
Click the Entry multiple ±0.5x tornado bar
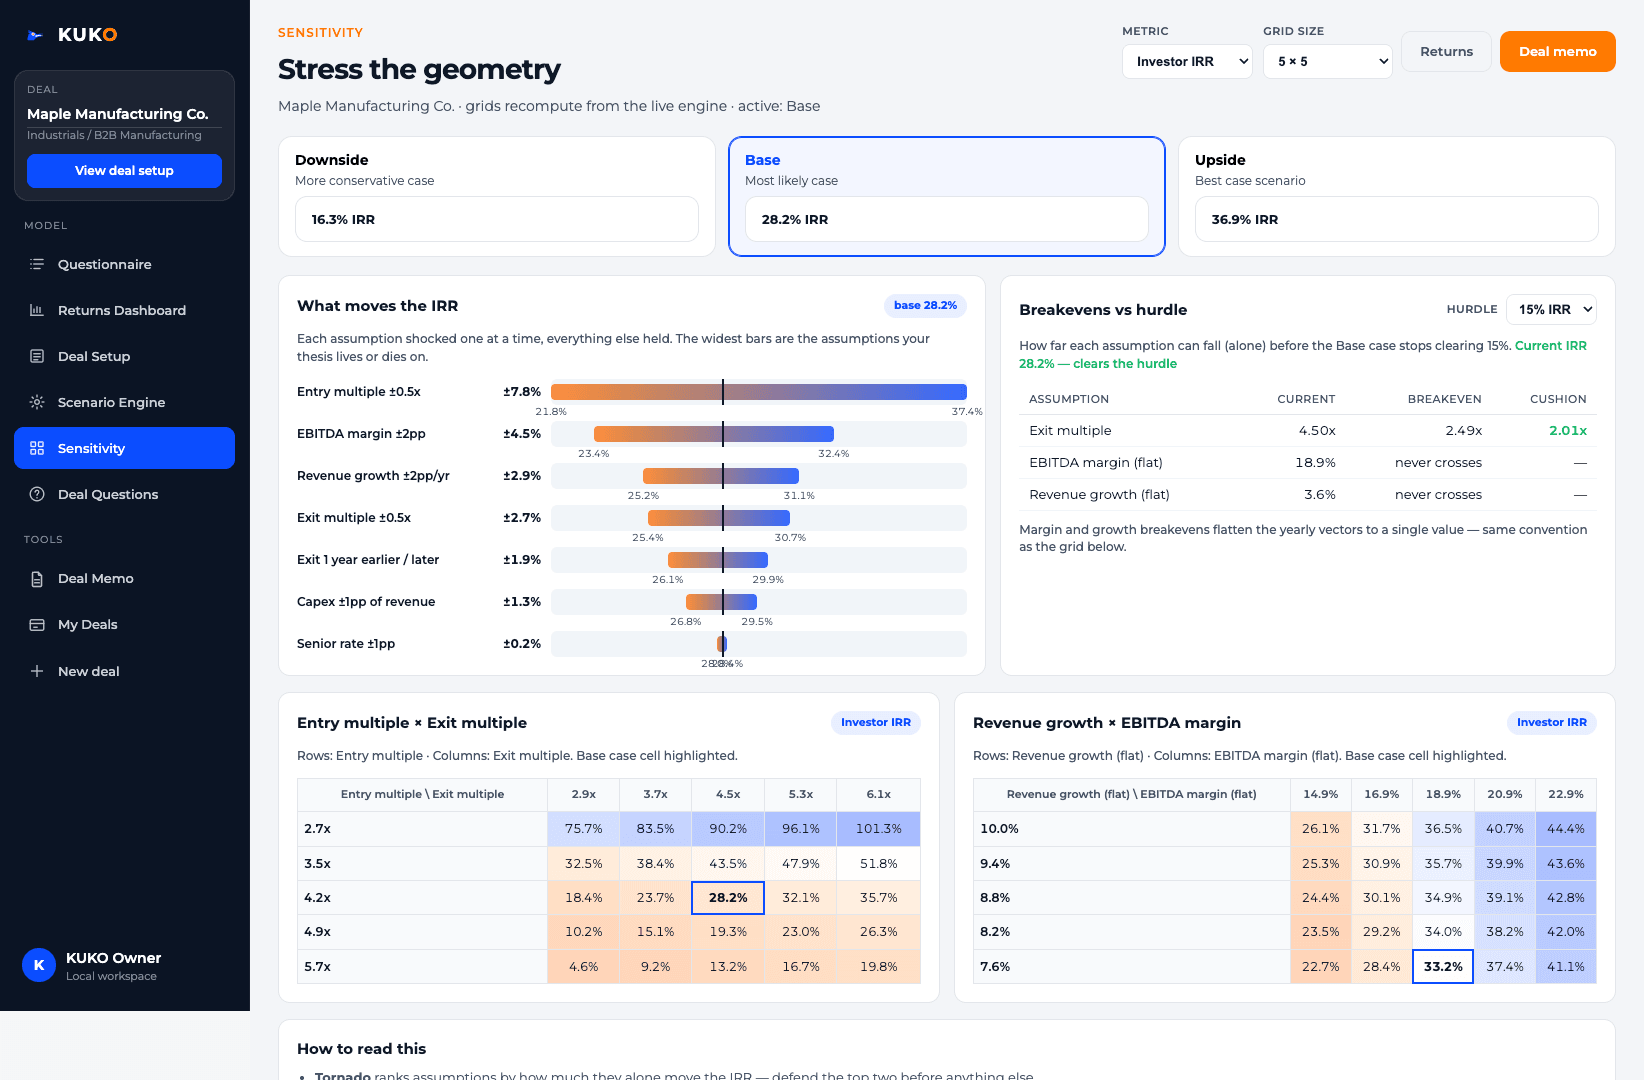click(759, 392)
